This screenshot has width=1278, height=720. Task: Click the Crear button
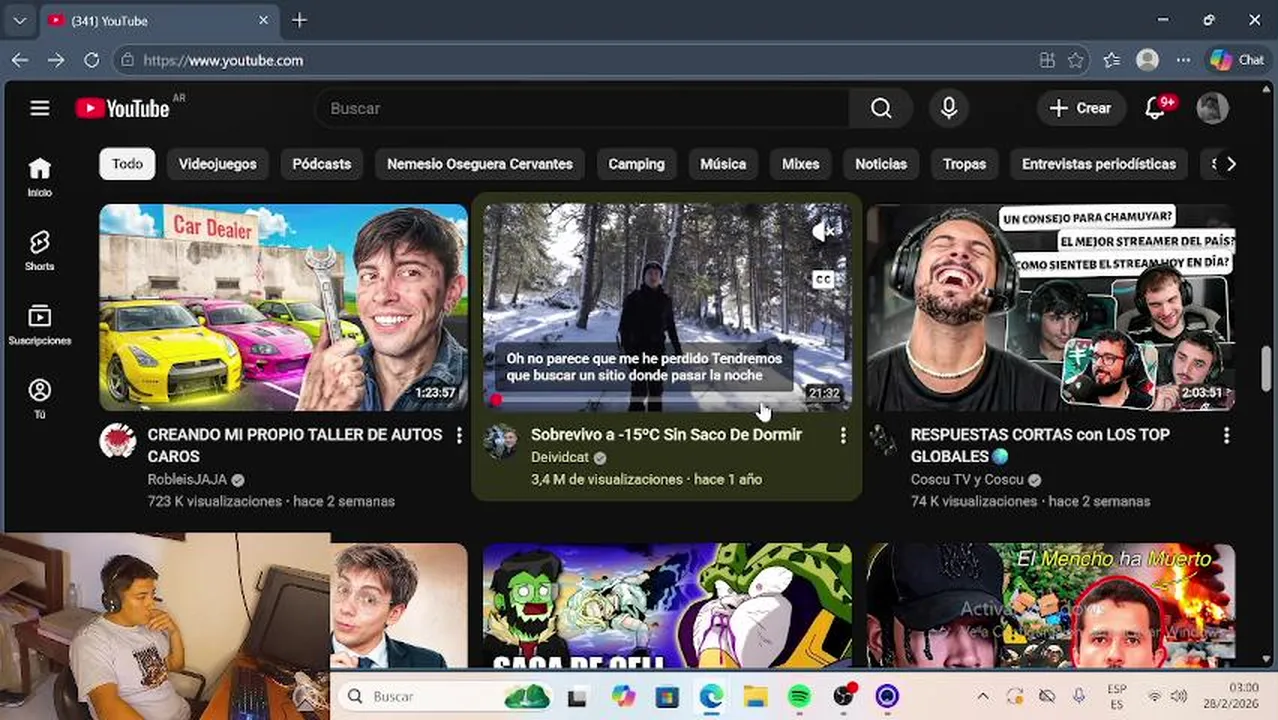tap(1081, 108)
